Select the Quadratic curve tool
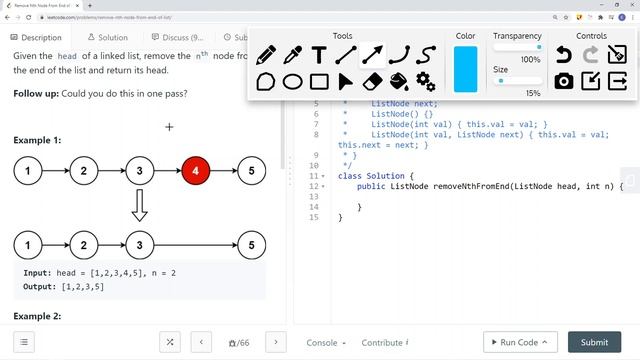Screen dimensions: 640x360 (x=399, y=55)
